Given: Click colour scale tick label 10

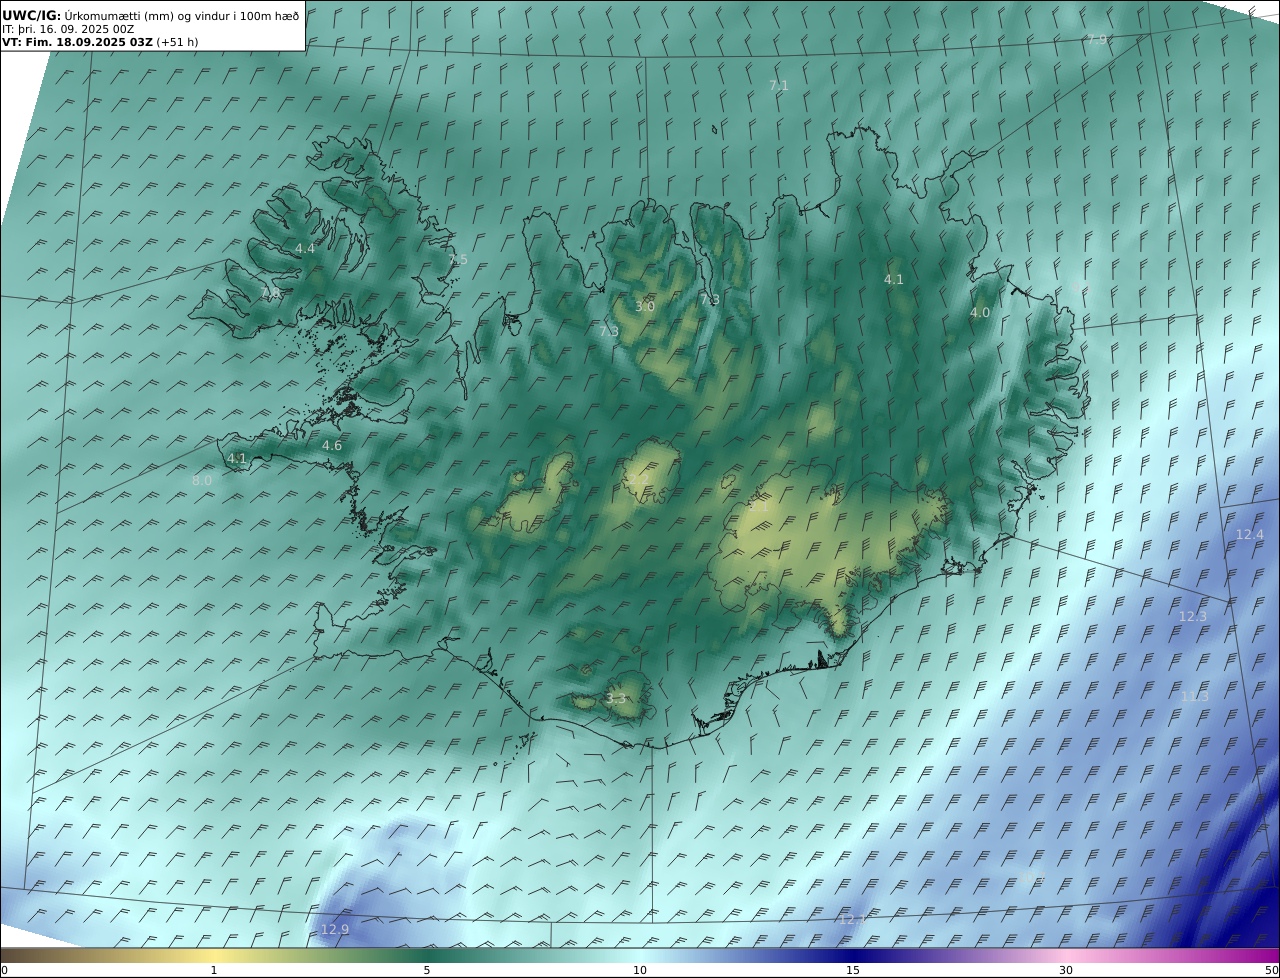Looking at the screenshot, I should (640, 970).
